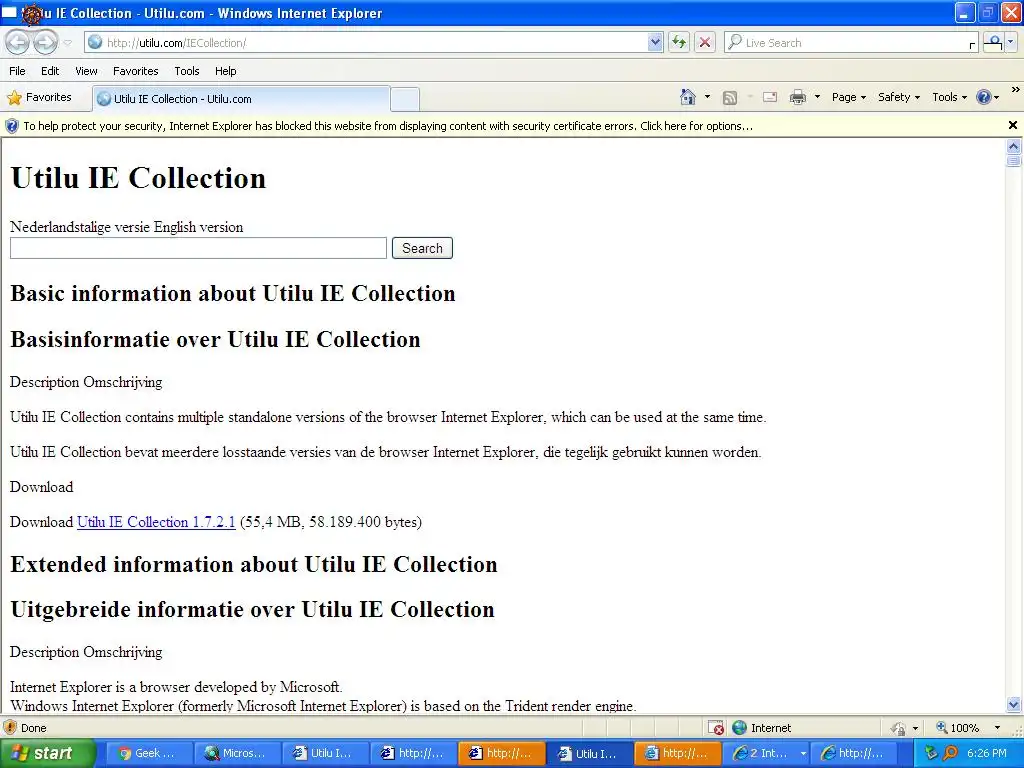Click the Internet security zone indicator

point(761,728)
